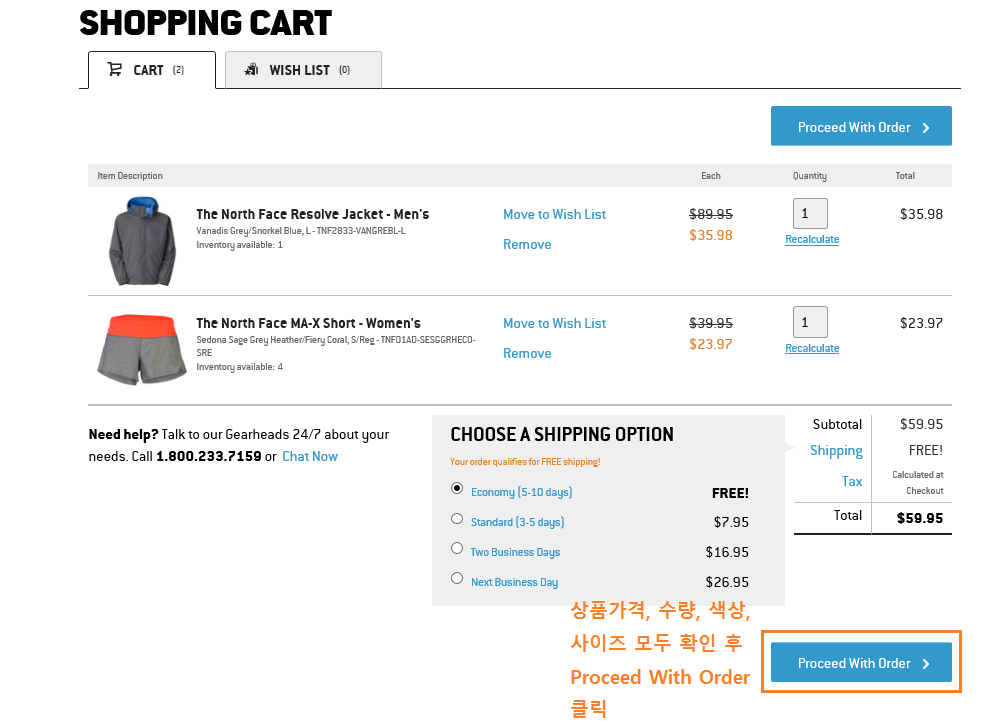This screenshot has height=725, width=1004.
Task: Switch to the Cart tab
Action: 152,70
